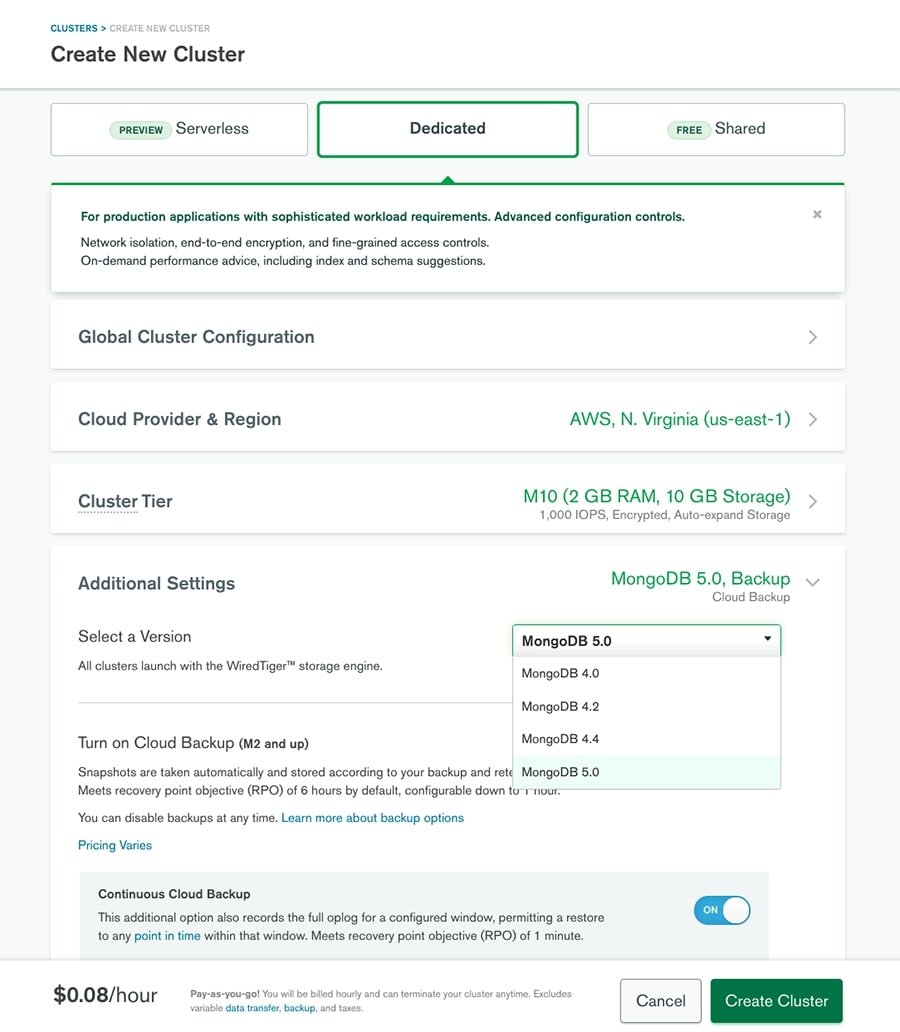This screenshot has height=1032, width=900.
Task: Click the Create Cluster button
Action: [776, 1000]
